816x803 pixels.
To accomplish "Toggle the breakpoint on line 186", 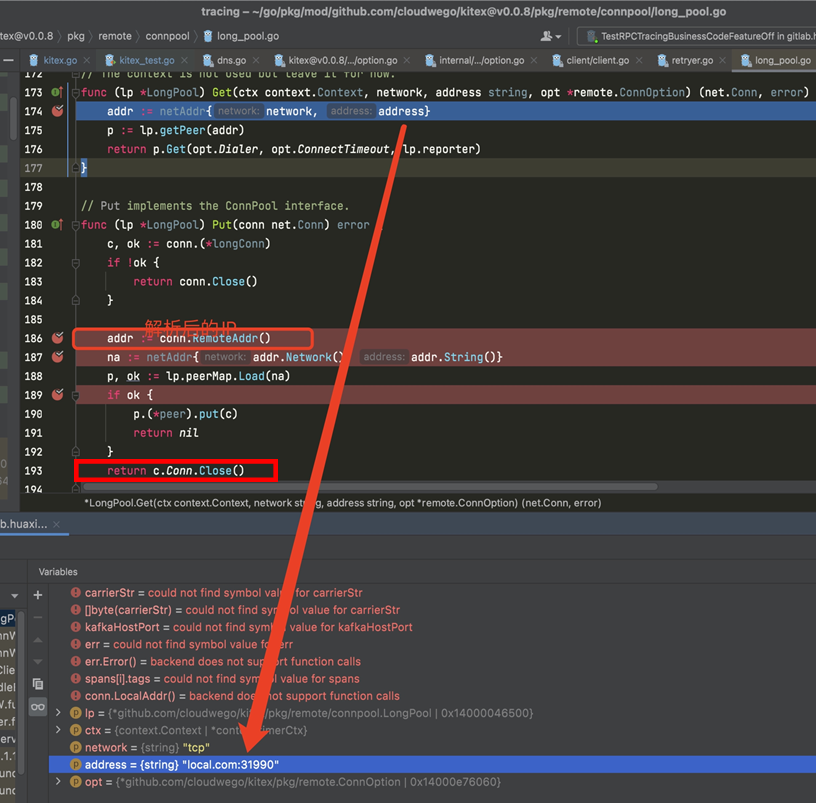I will (x=57, y=338).
